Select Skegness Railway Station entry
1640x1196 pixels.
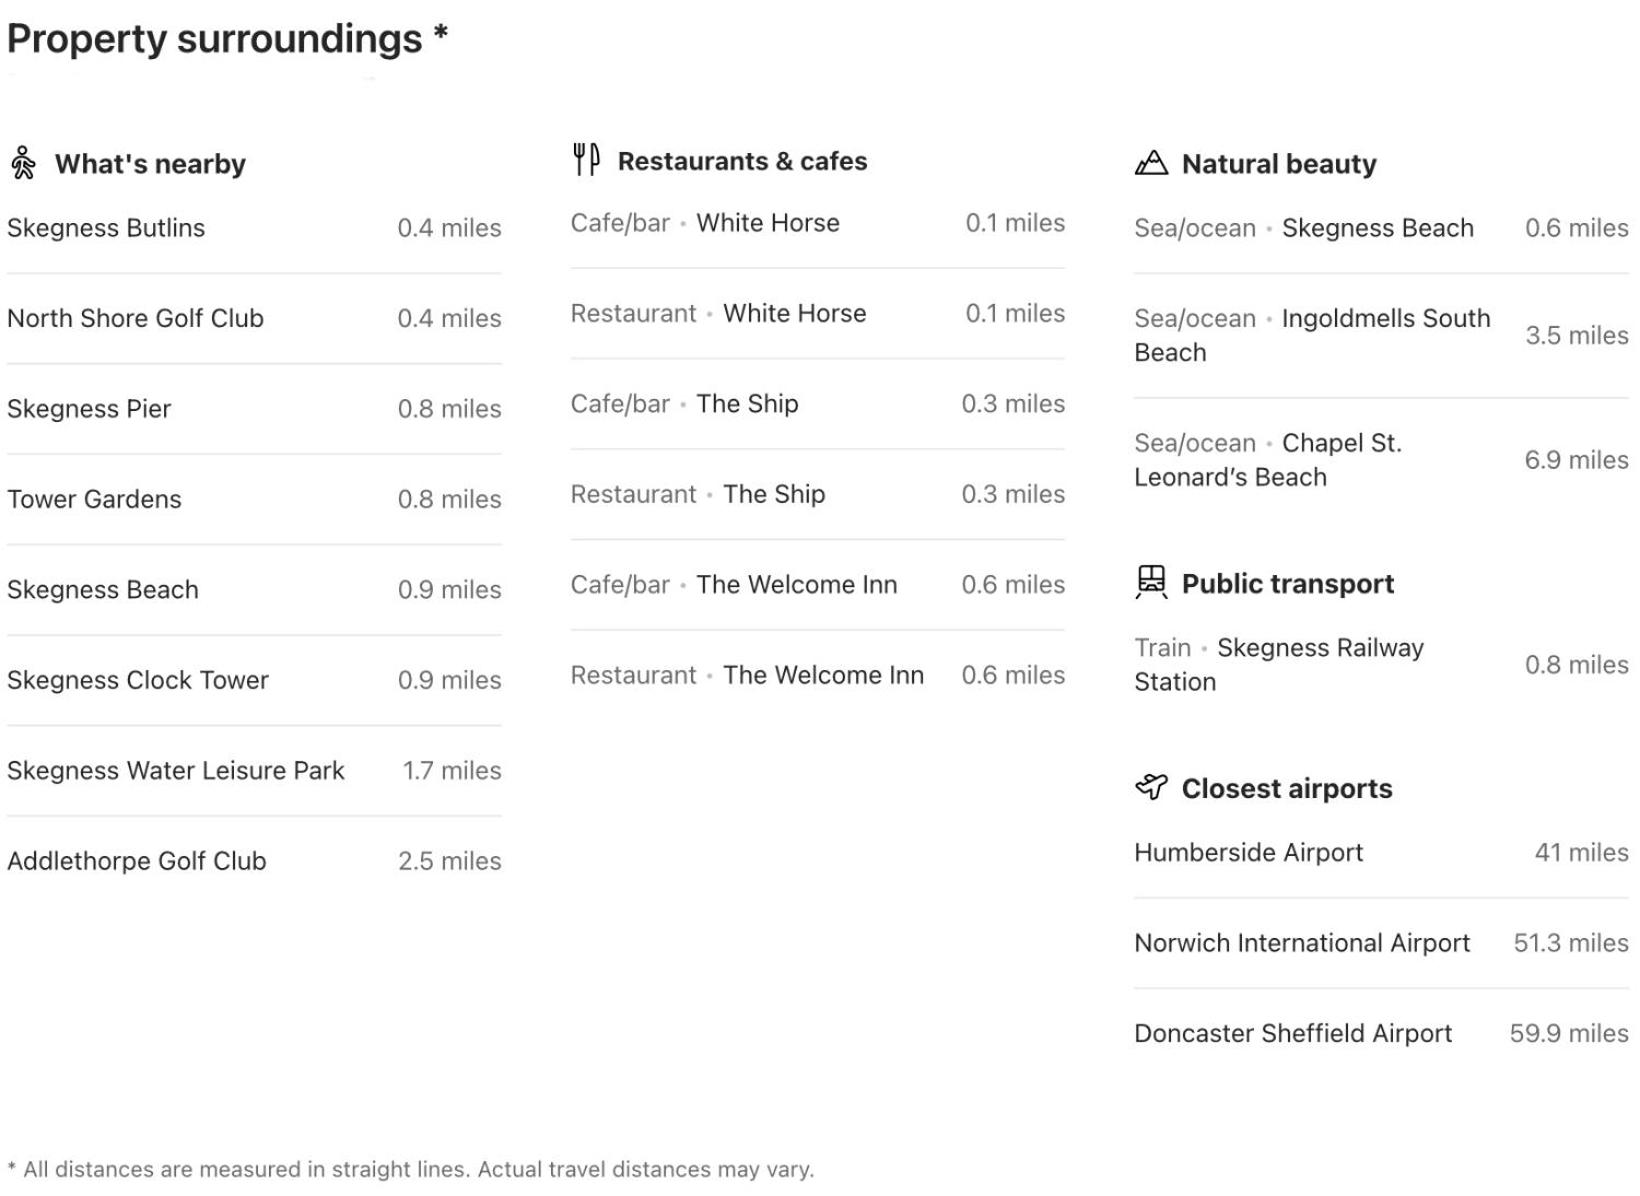coord(1381,665)
